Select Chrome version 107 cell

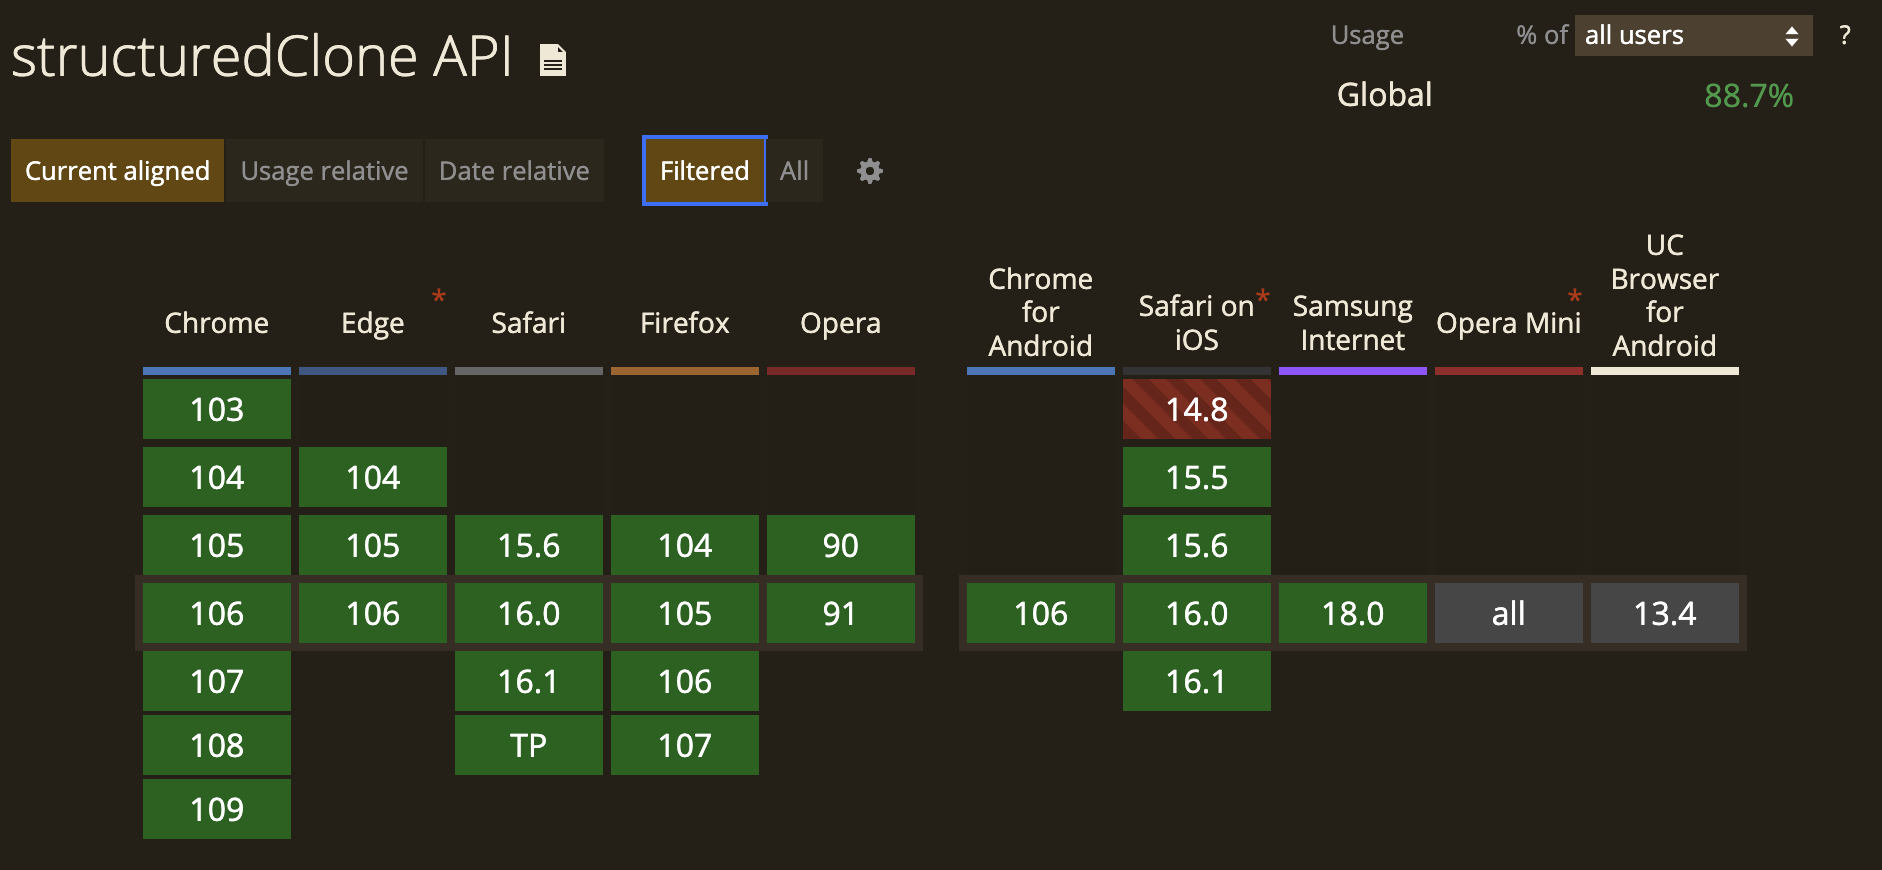tap(217, 681)
